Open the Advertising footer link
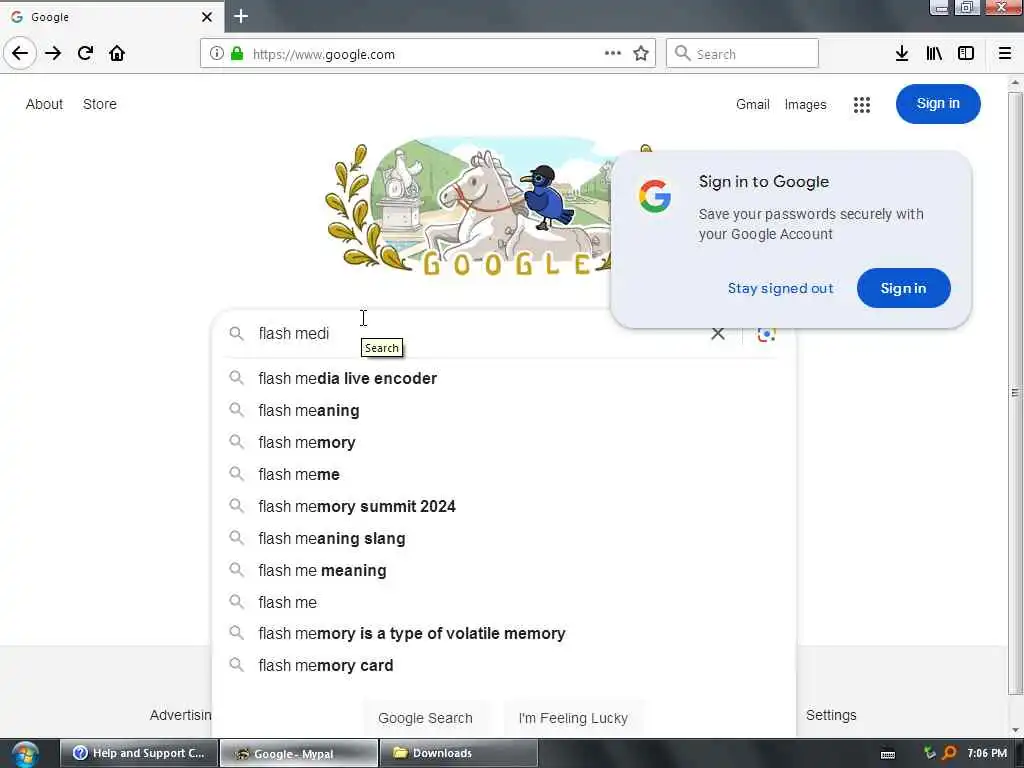Screen dimensions: 1024x768 point(180,715)
